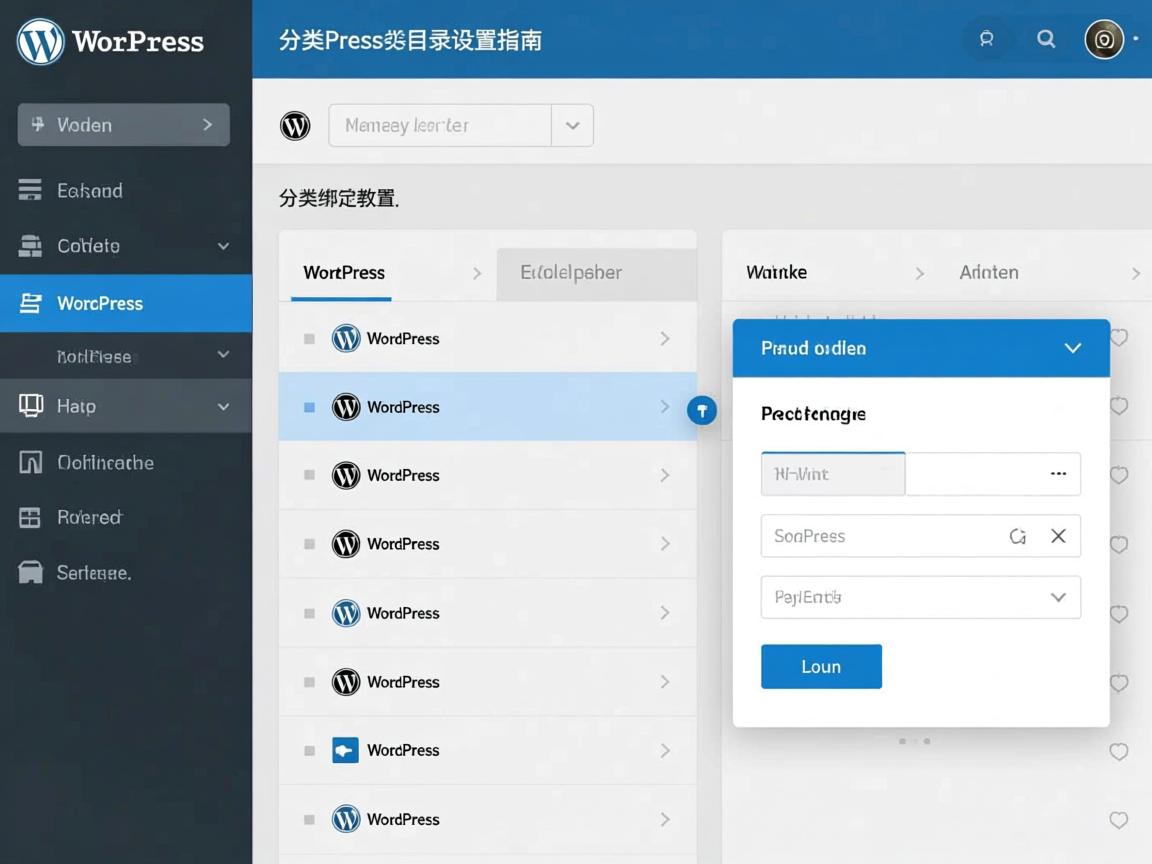This screenshot has width=1152, height=864.
Task: Toggle the heart favorite at the bottom right
Action: [1119, 820]
